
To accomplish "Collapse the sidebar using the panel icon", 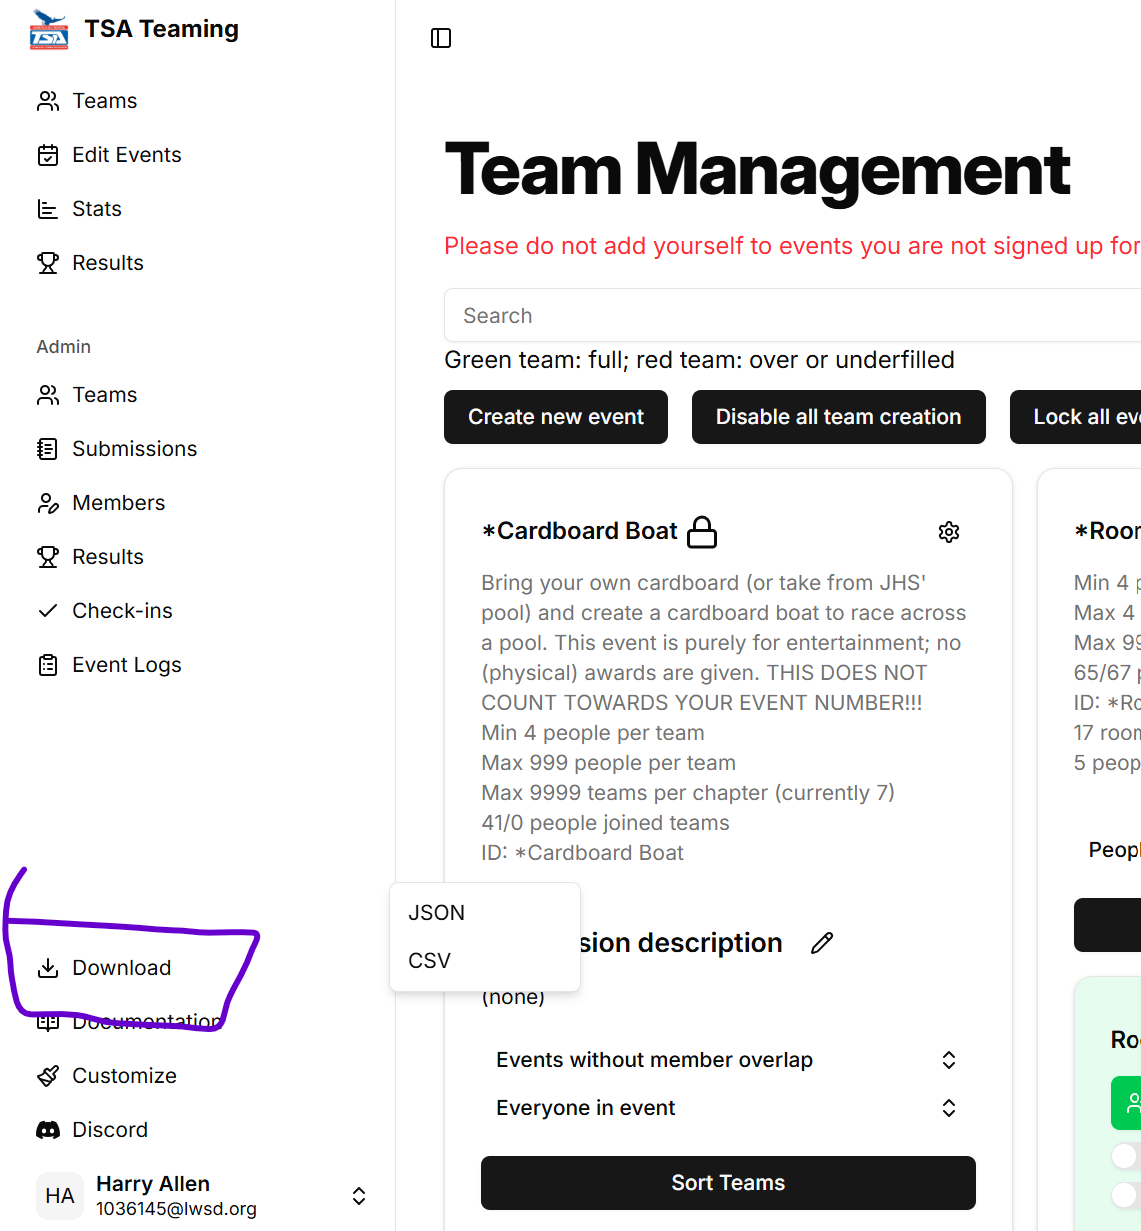I will pos(441,38).
